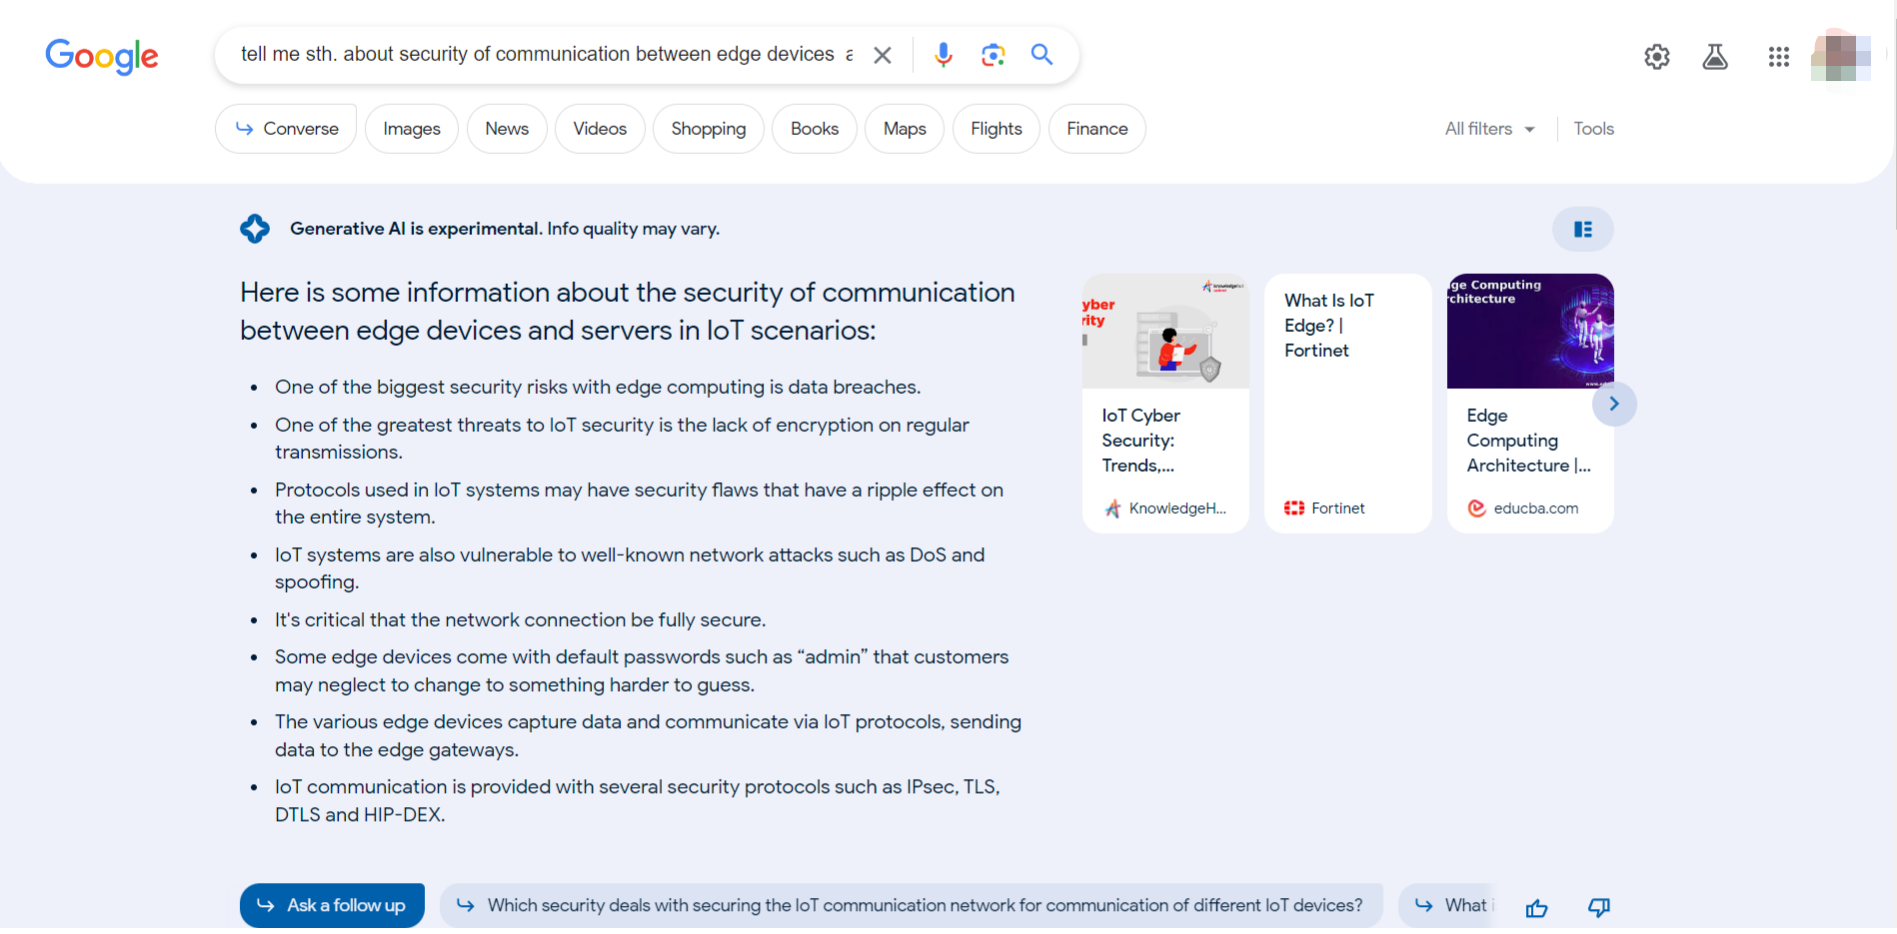Click the bullet about default passwords

coord(642,671)
